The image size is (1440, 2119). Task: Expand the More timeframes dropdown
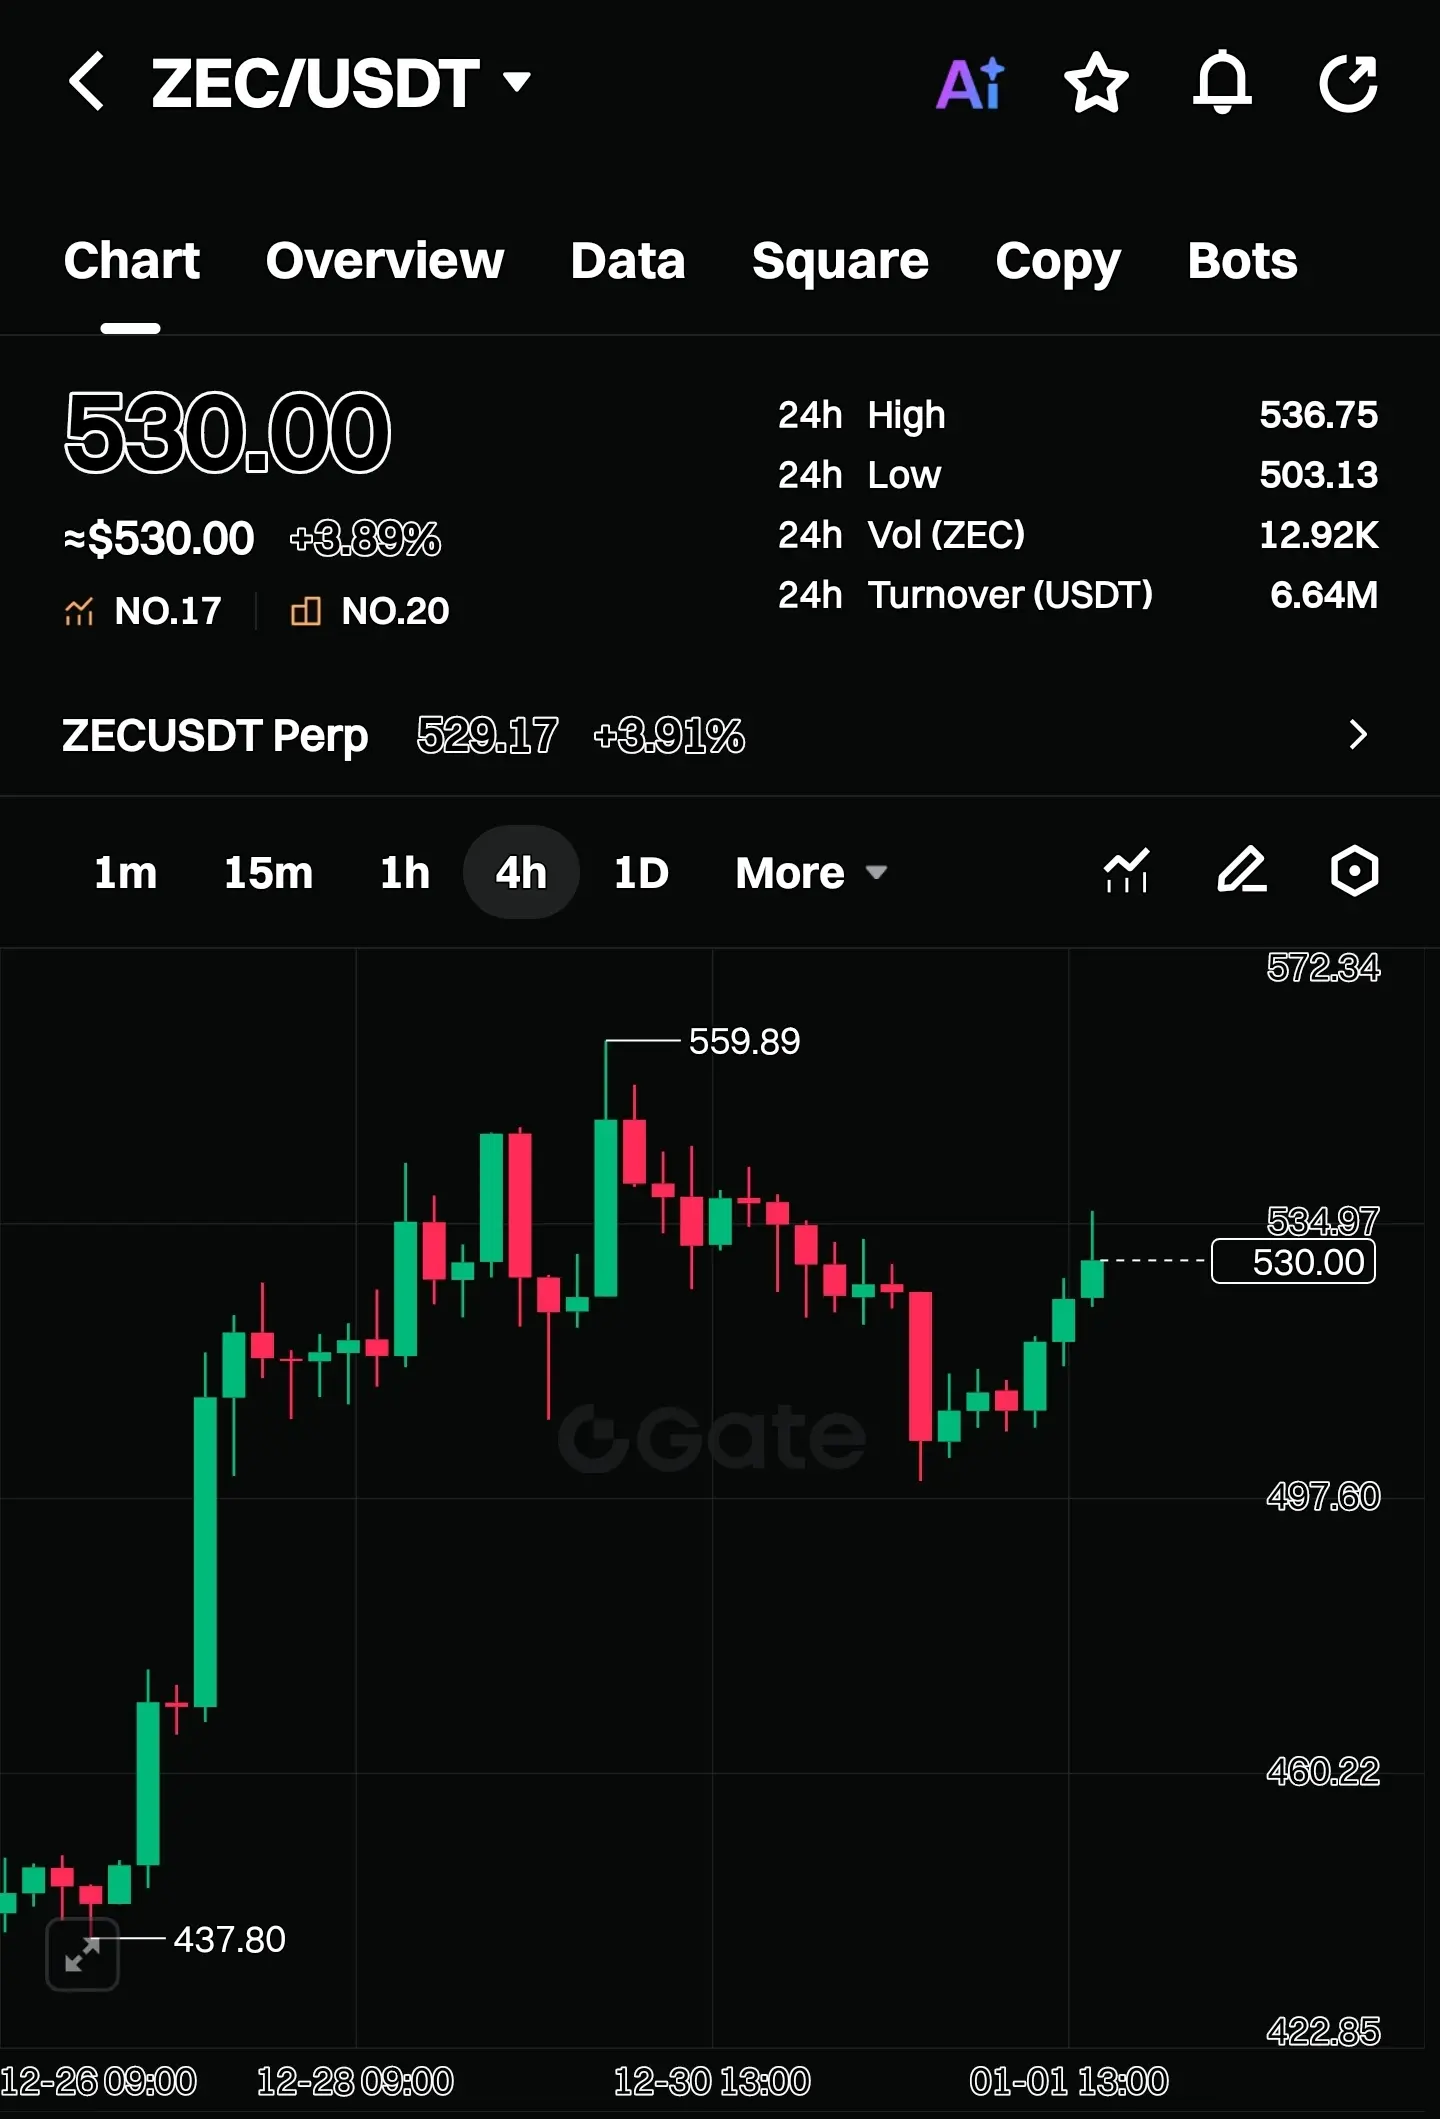coord(811,873)
